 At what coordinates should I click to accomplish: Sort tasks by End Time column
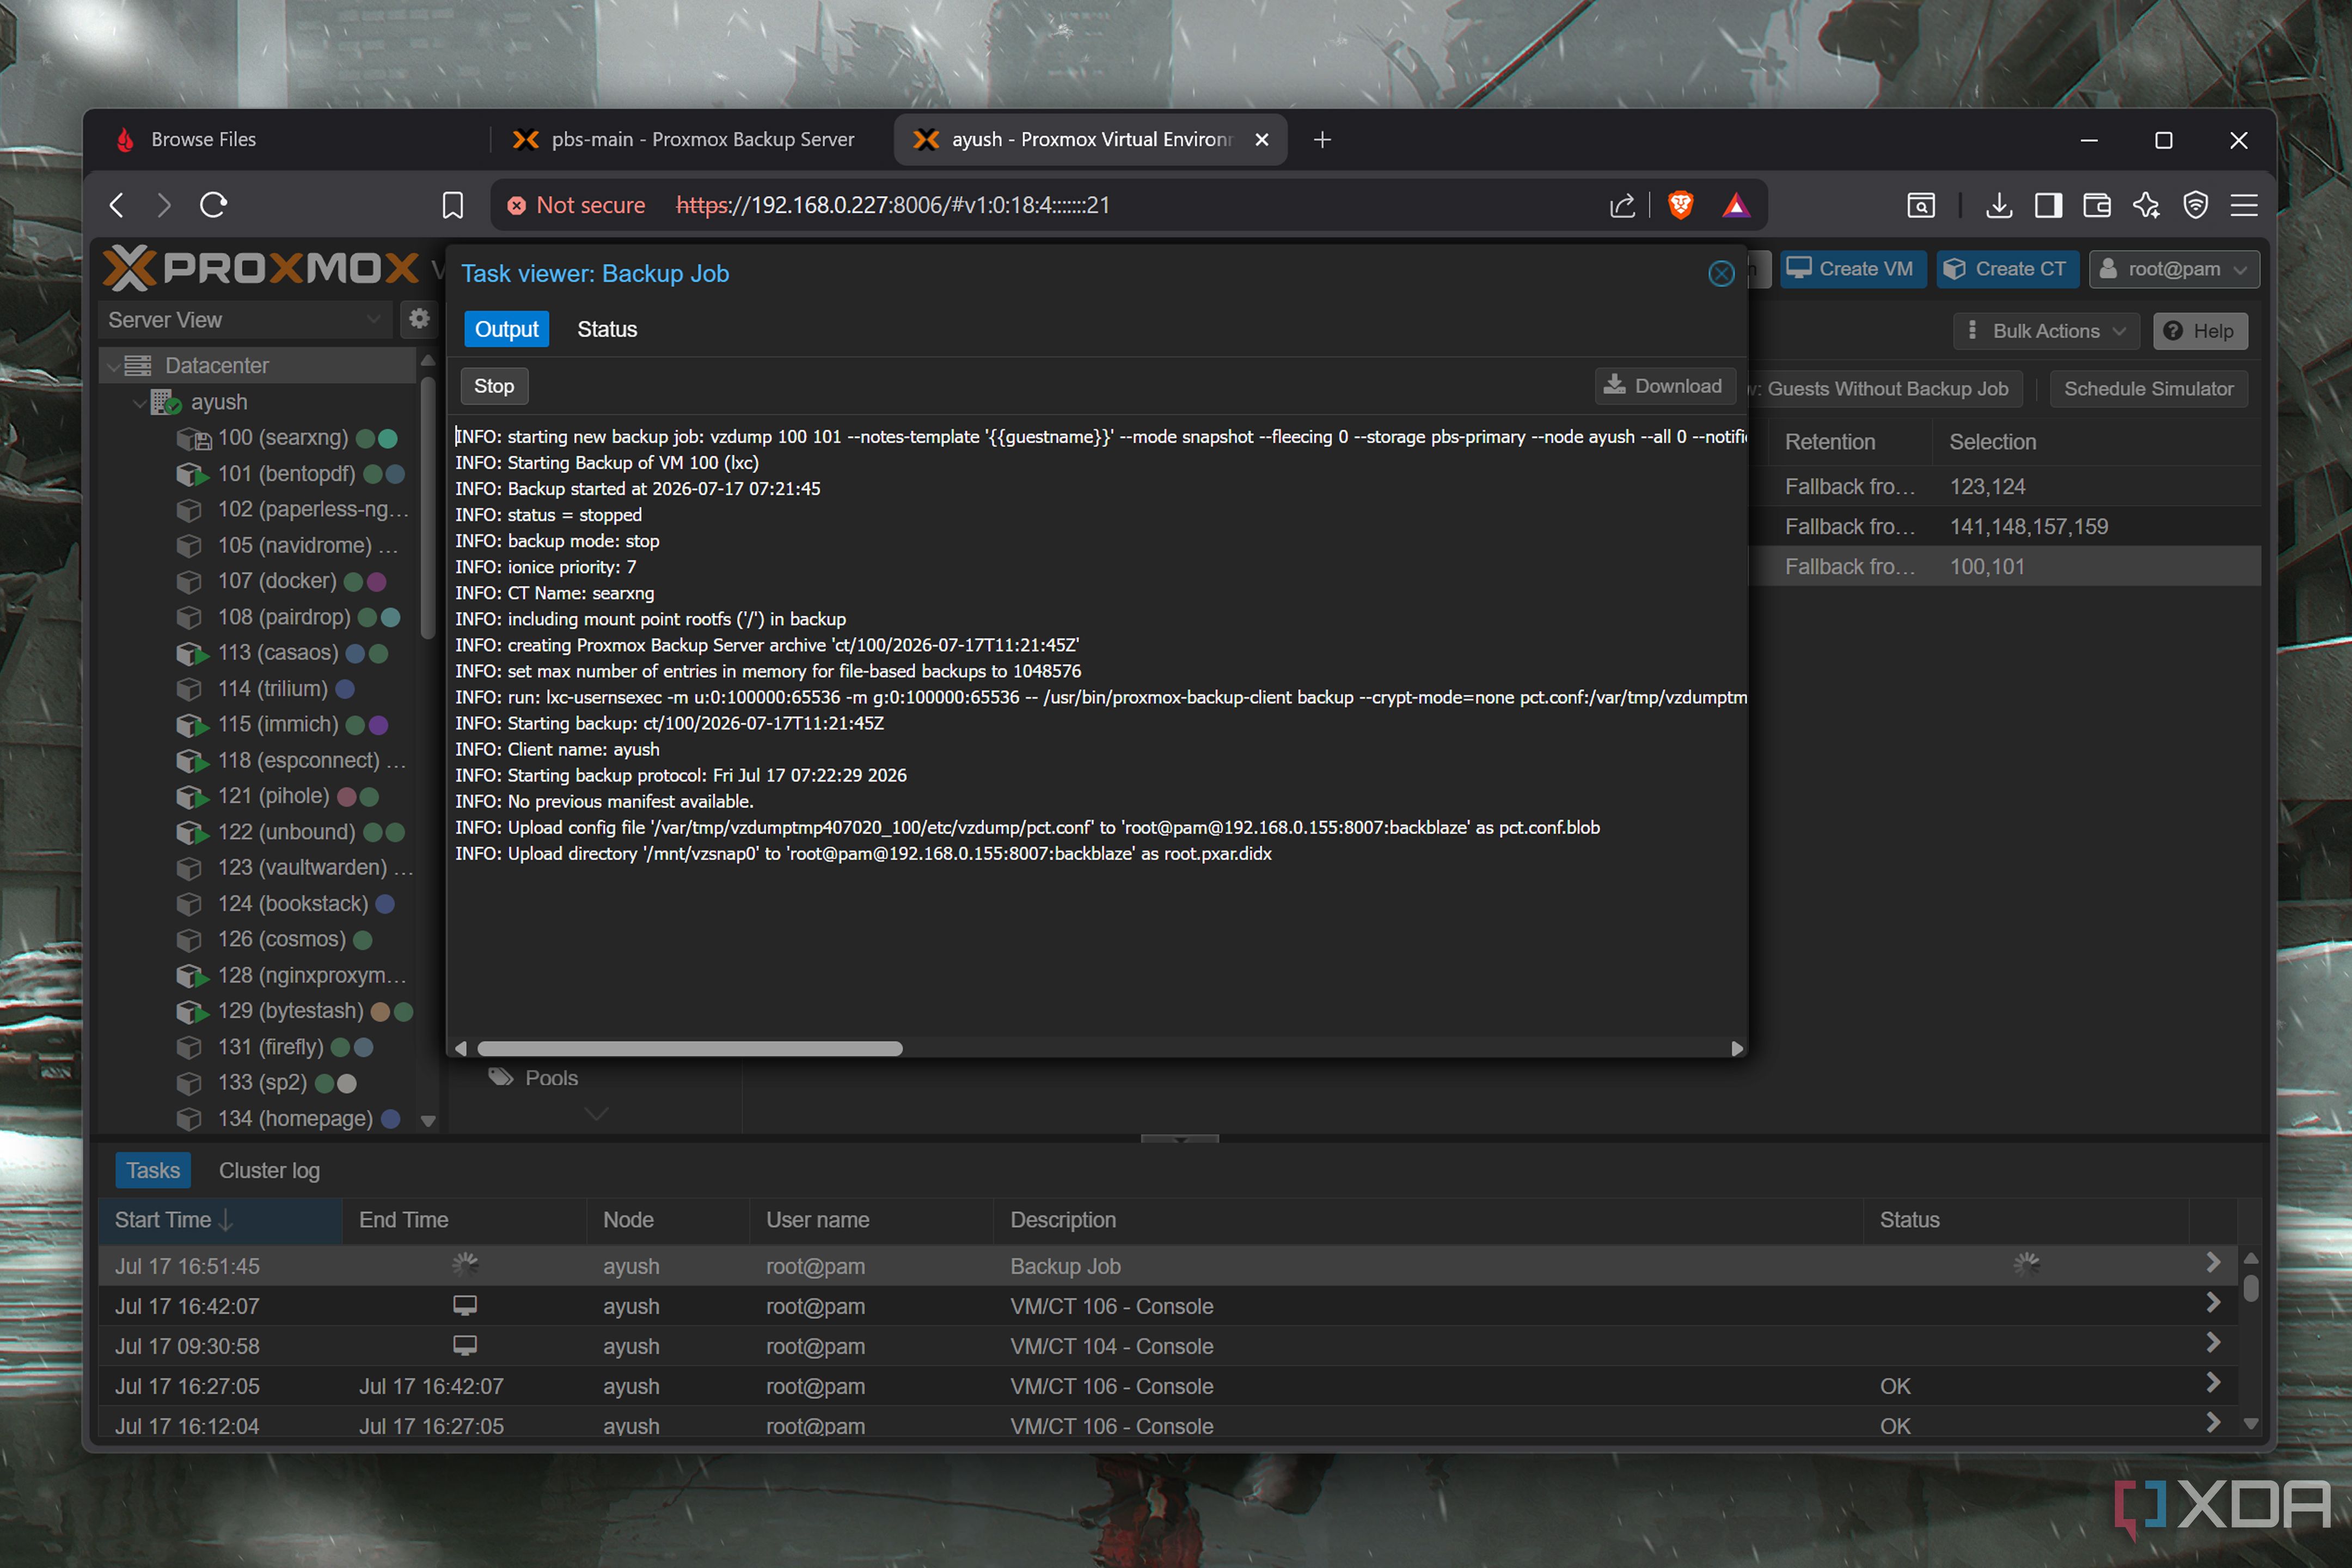pos(464,1220)
